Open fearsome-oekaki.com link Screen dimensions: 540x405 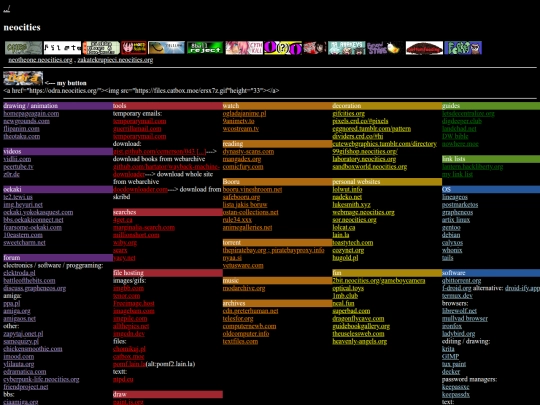click(x=32, y=227)
